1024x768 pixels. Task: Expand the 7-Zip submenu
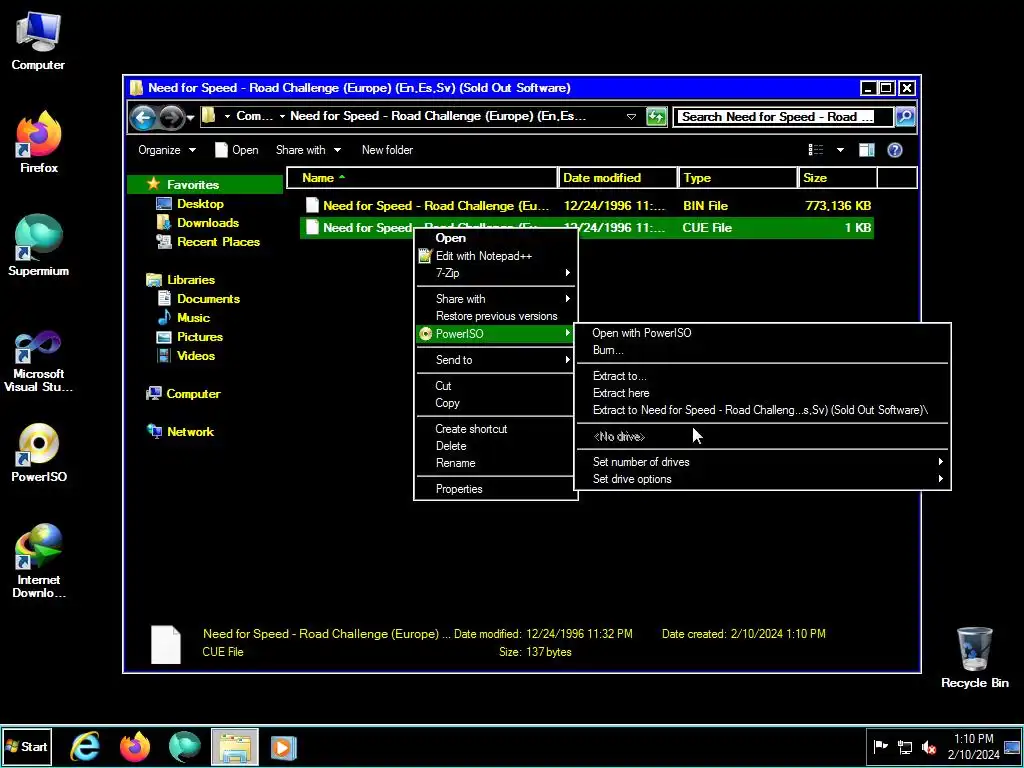pyautogui.click(x=496, y=273)
